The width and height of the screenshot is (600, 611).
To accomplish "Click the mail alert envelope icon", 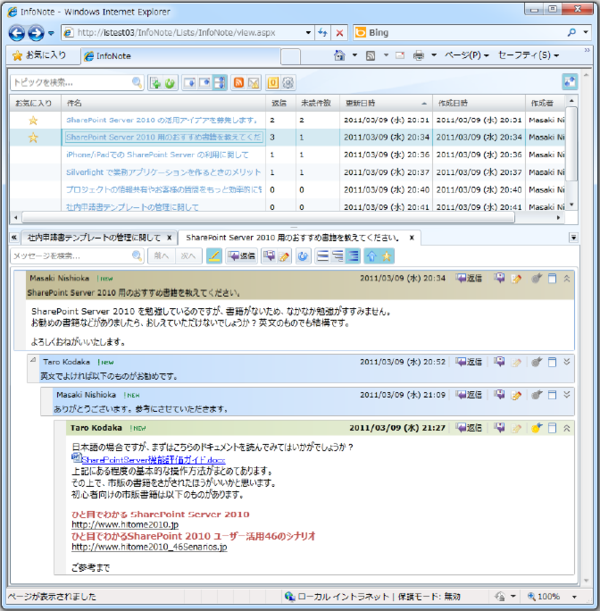I will click(253, 83).
